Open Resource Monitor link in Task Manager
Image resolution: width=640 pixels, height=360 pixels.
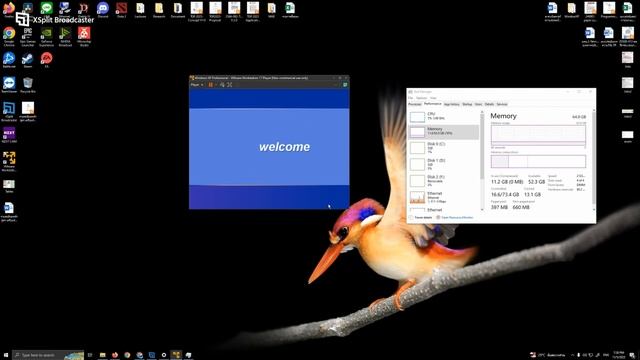[455, 218]
